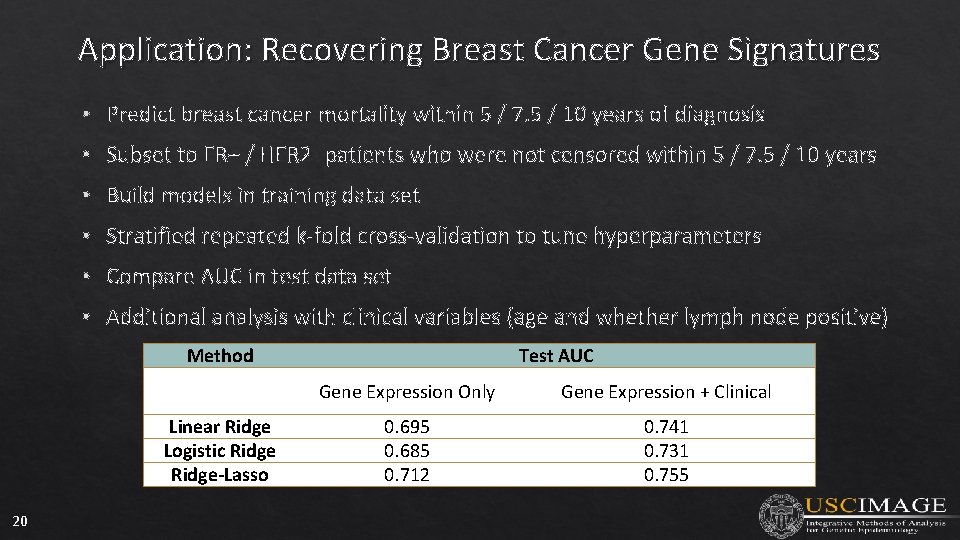This screenshot has width=960, height=540.
Task: Click the slide number 20
Action: (x=20, y=520)
